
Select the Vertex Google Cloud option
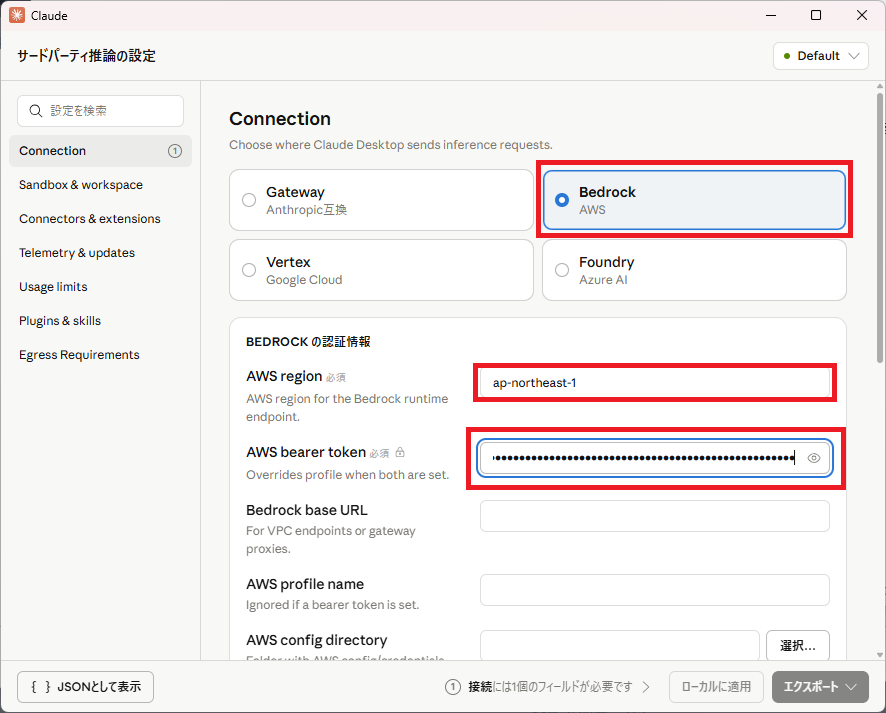coord(381,270)
